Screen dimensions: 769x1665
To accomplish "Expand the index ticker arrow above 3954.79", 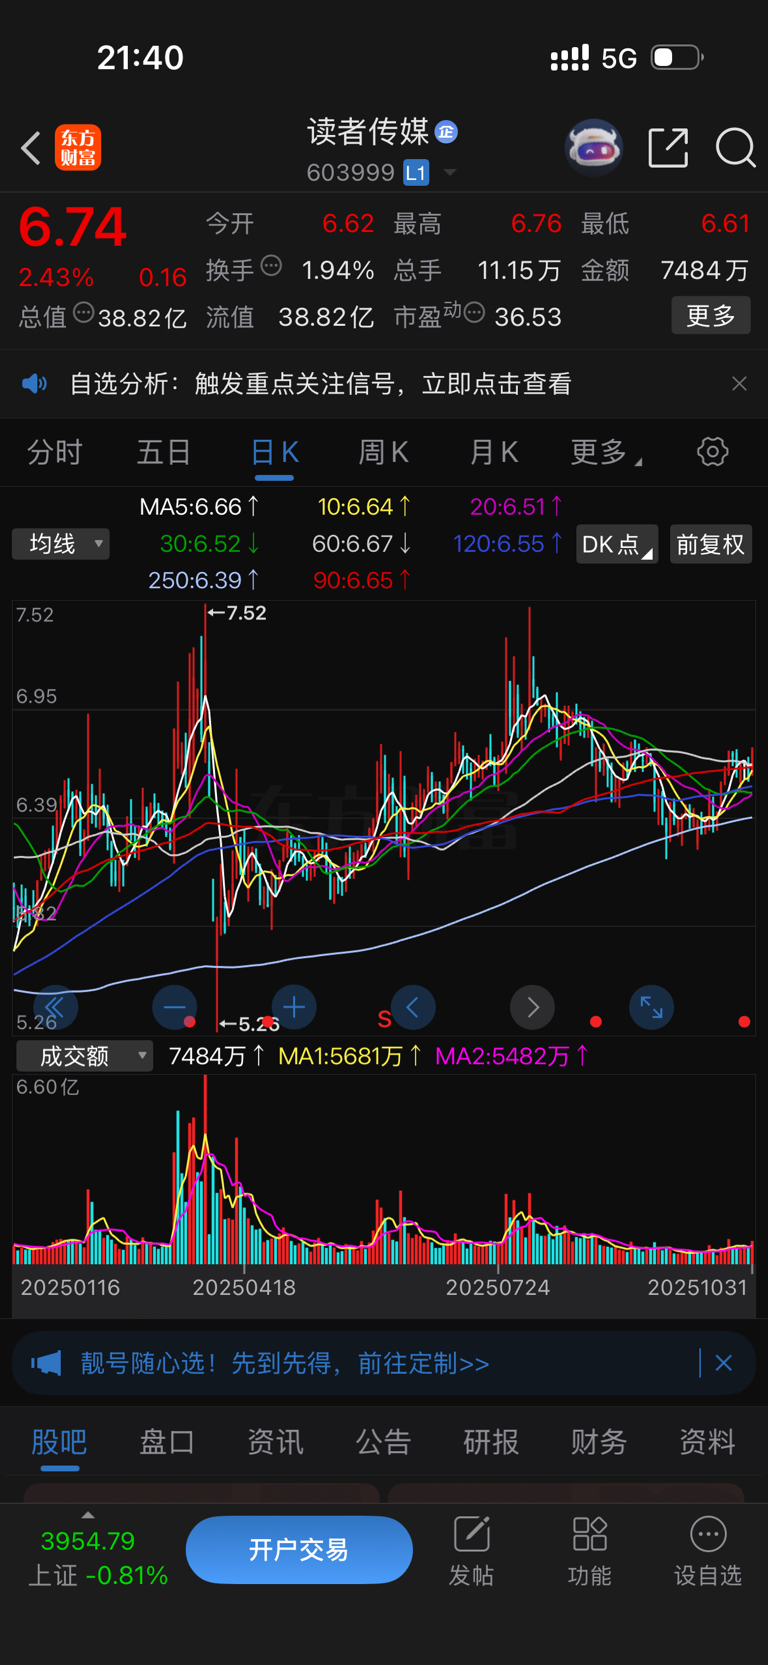I will 88,1515.
